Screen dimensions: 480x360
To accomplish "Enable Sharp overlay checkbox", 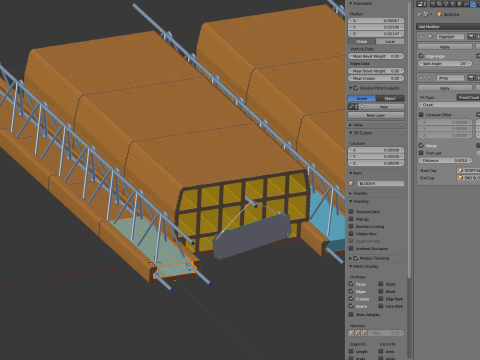I will [x=381, y=284].
